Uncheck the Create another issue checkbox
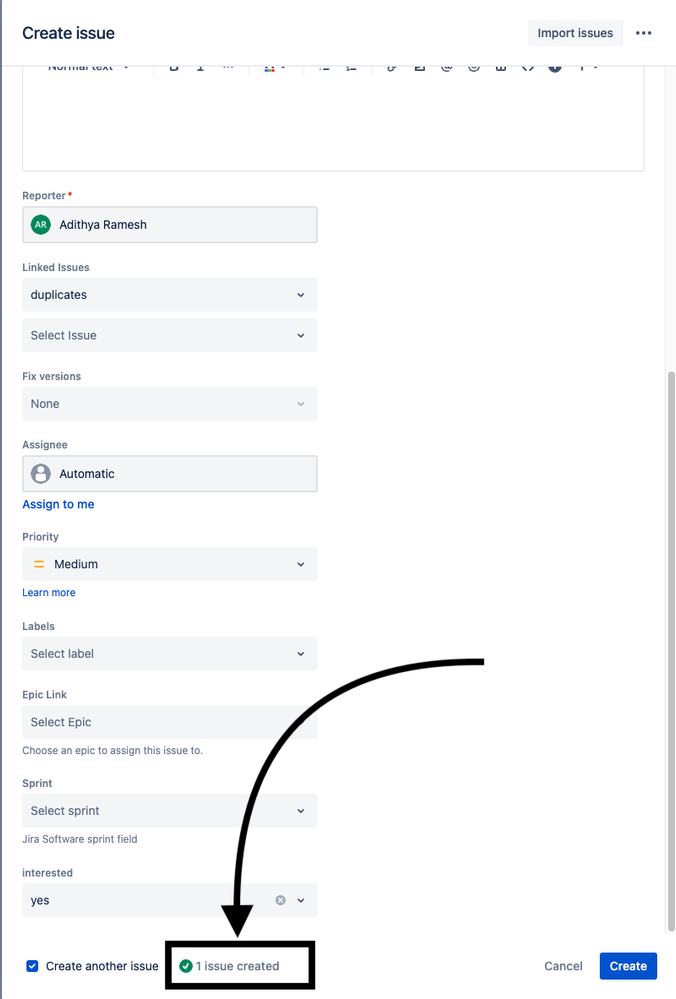Screen dimensions: 676x999 31,966
